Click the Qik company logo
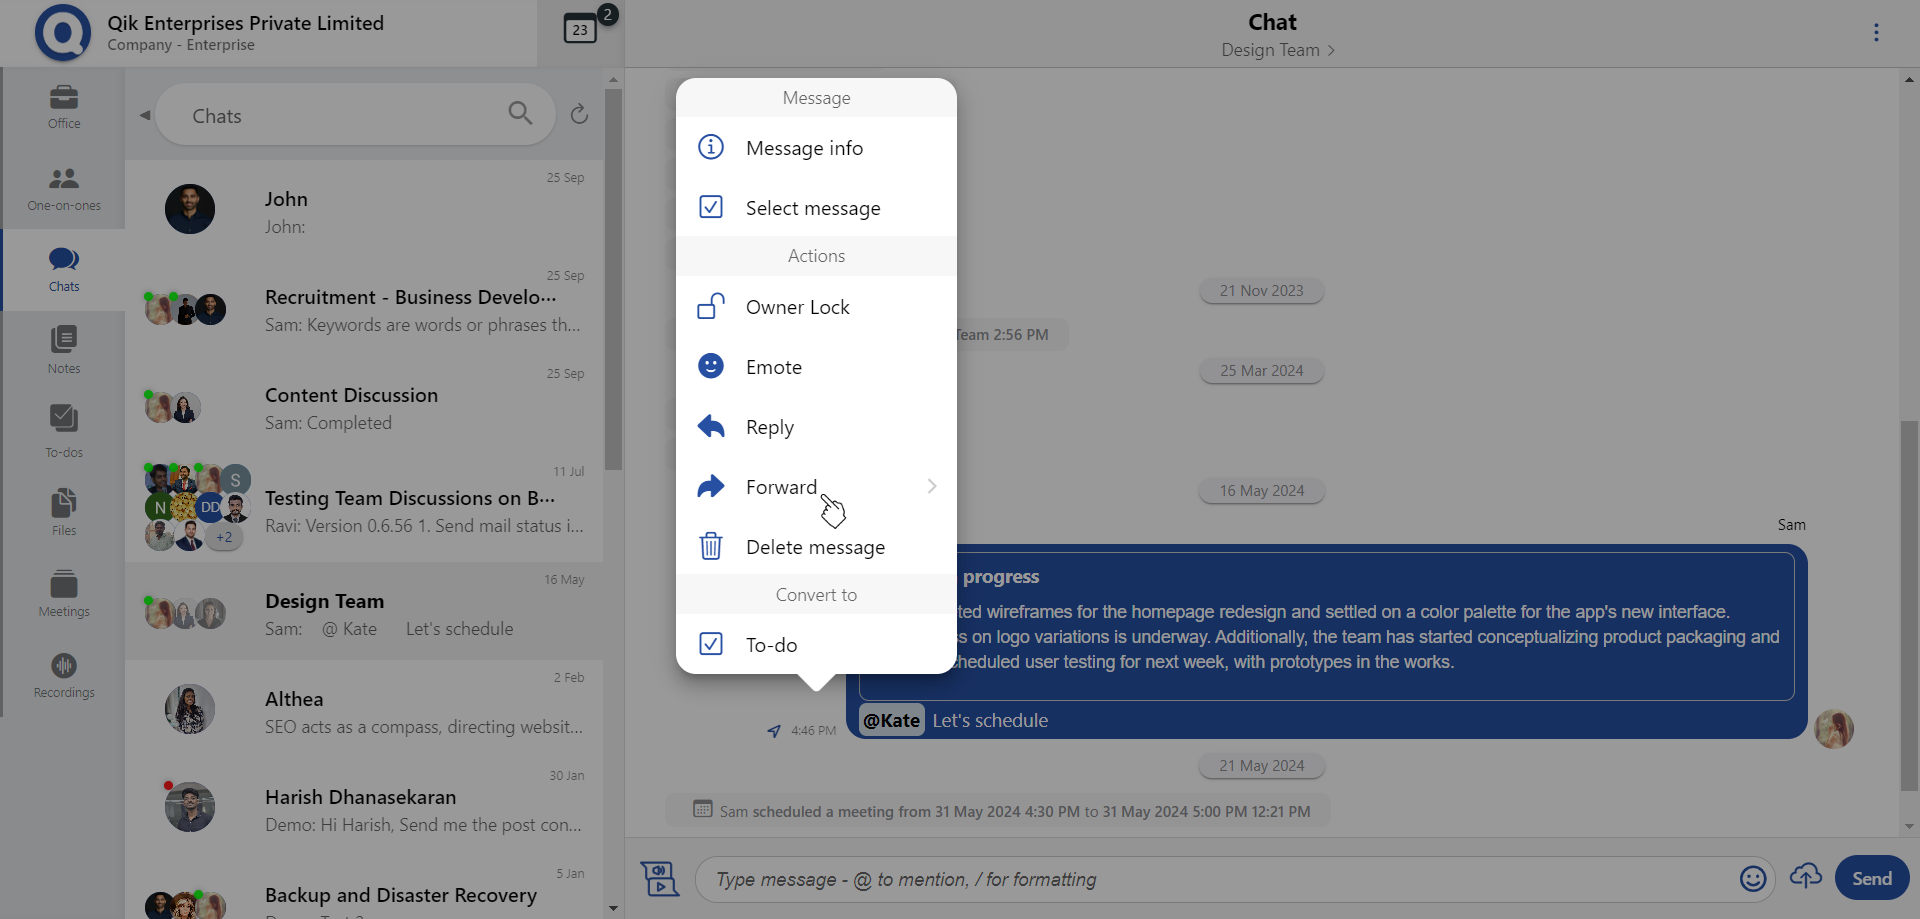 (x=62, y=33)
